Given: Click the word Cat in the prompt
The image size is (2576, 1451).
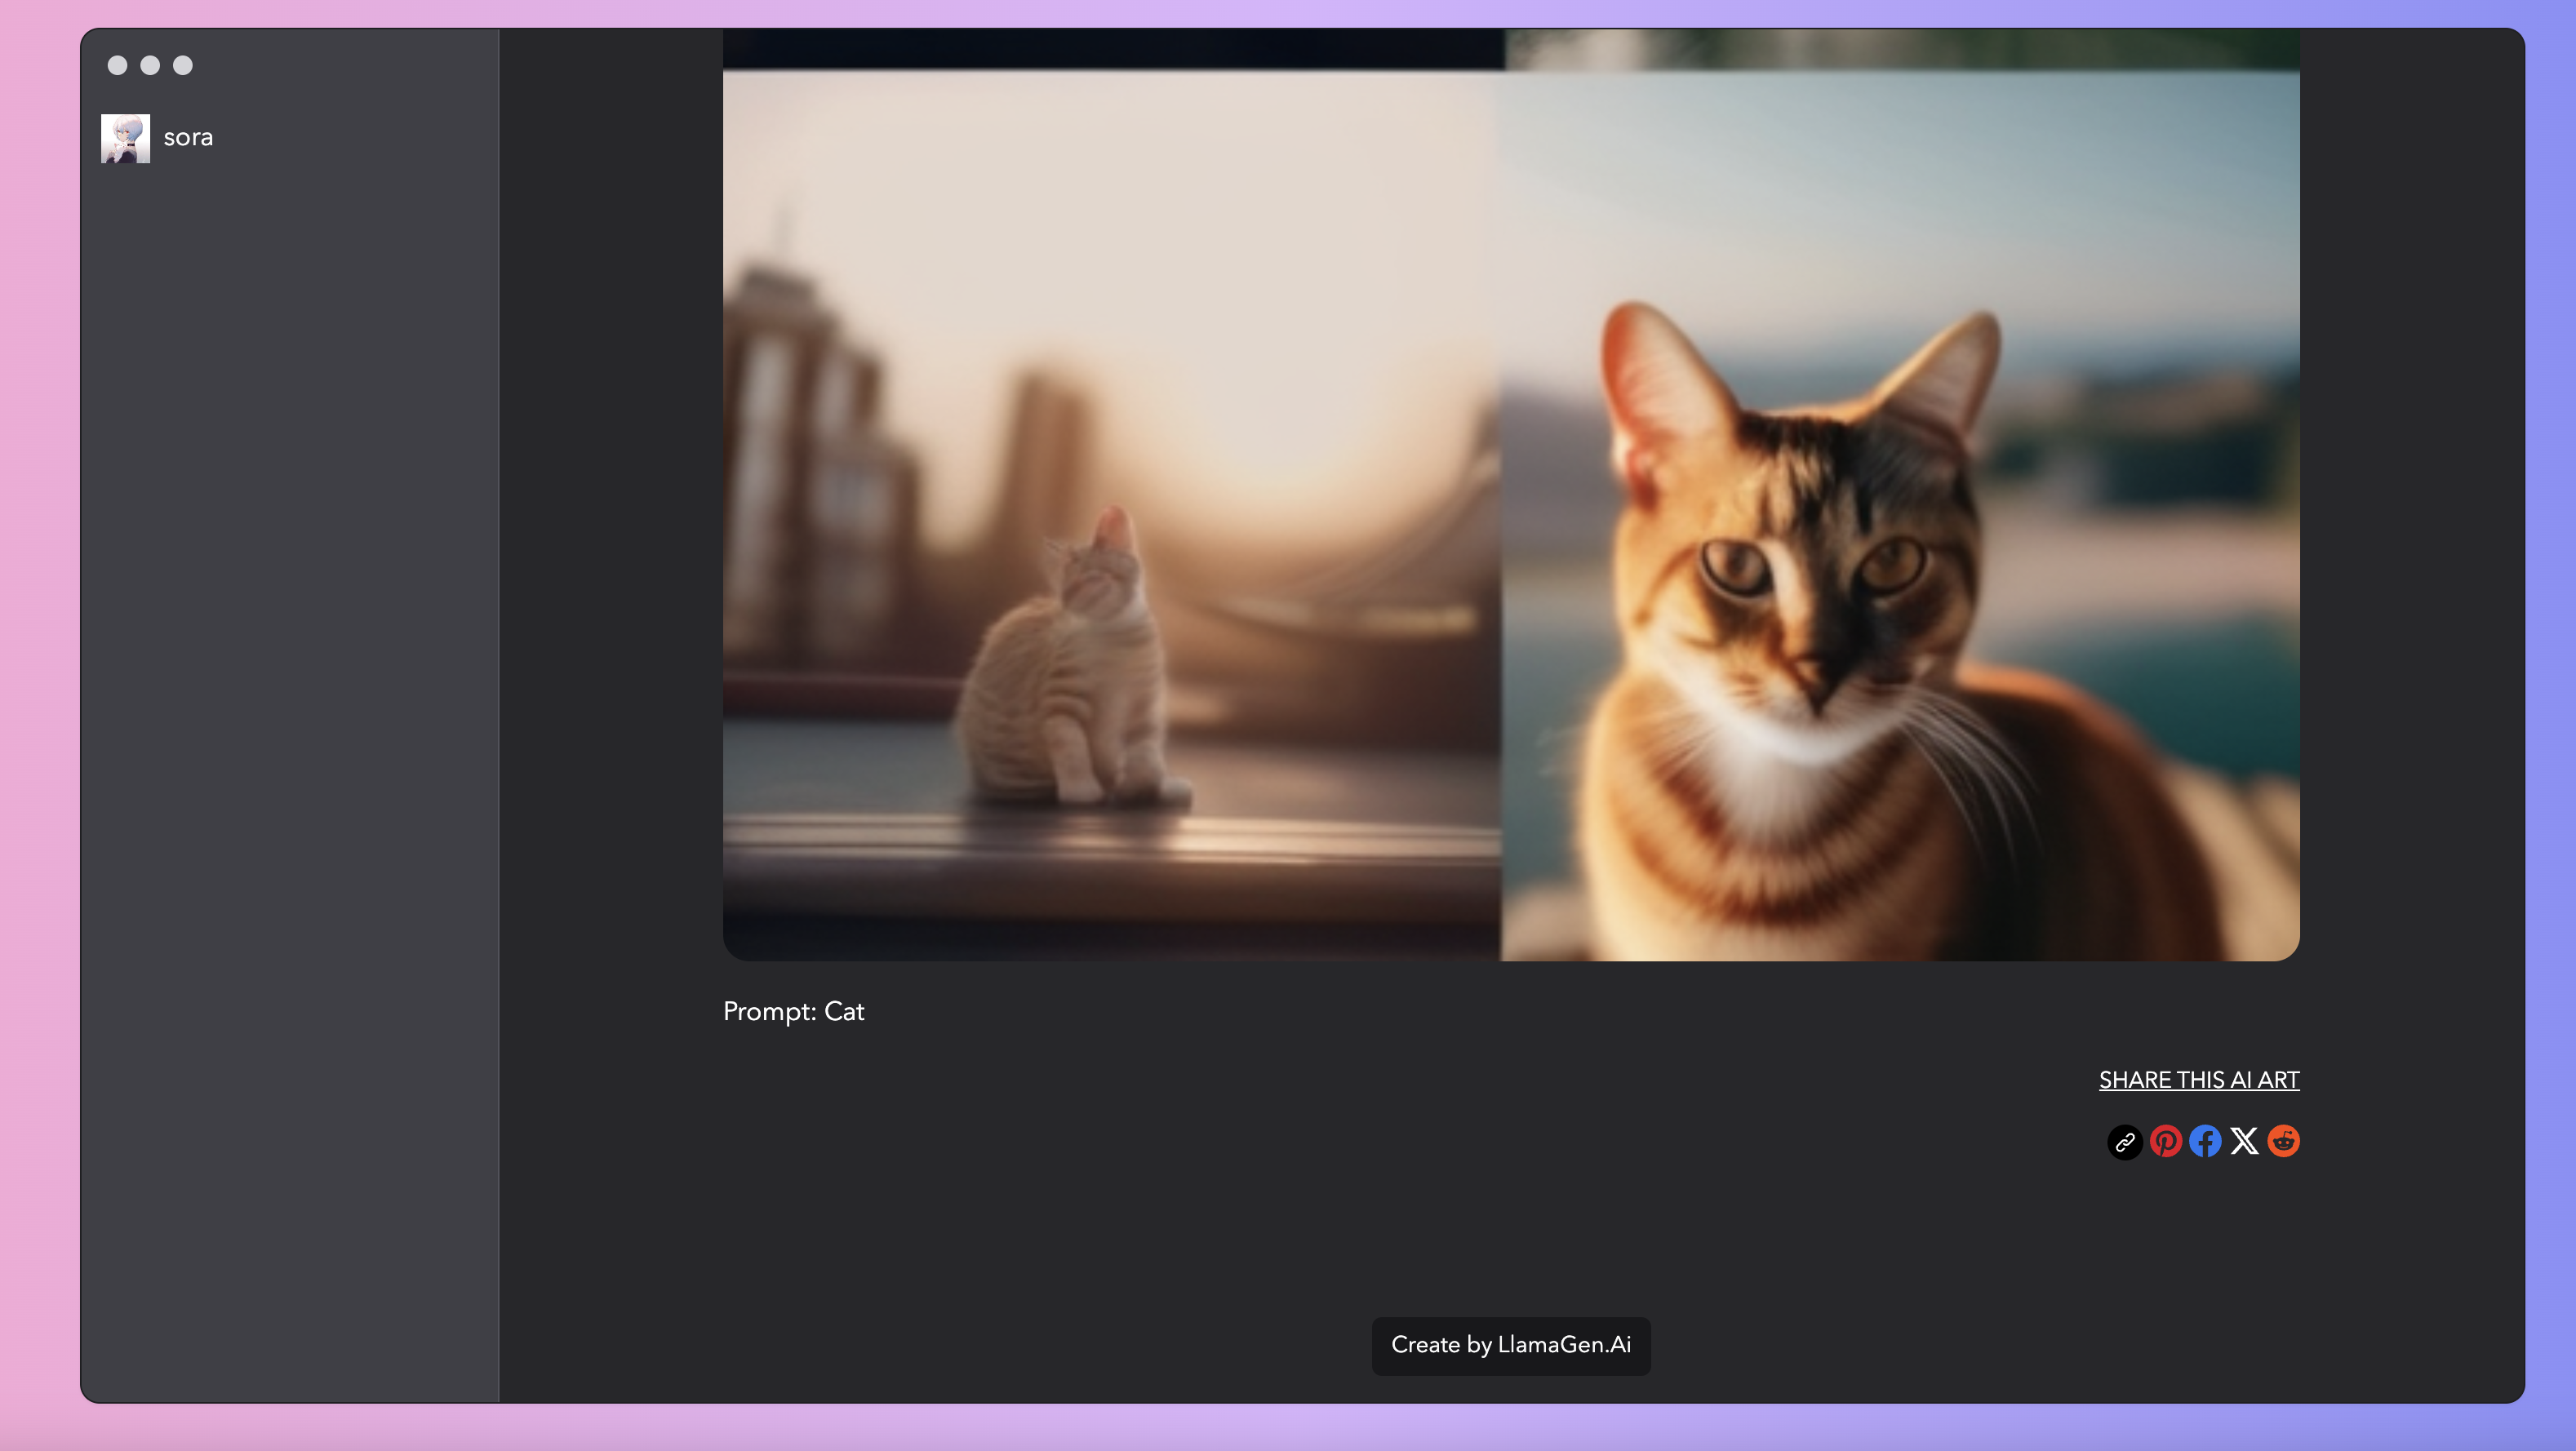Looking at the screenshot, I should 844,1012.
